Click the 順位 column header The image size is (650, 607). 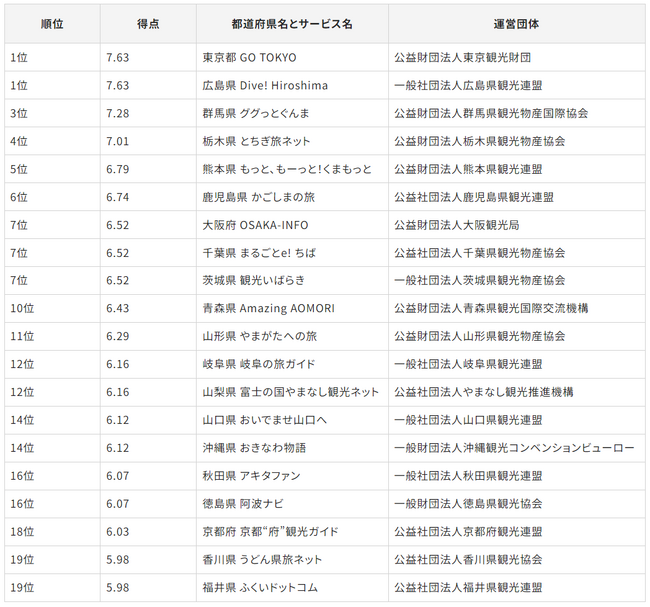tap(52, 23)
